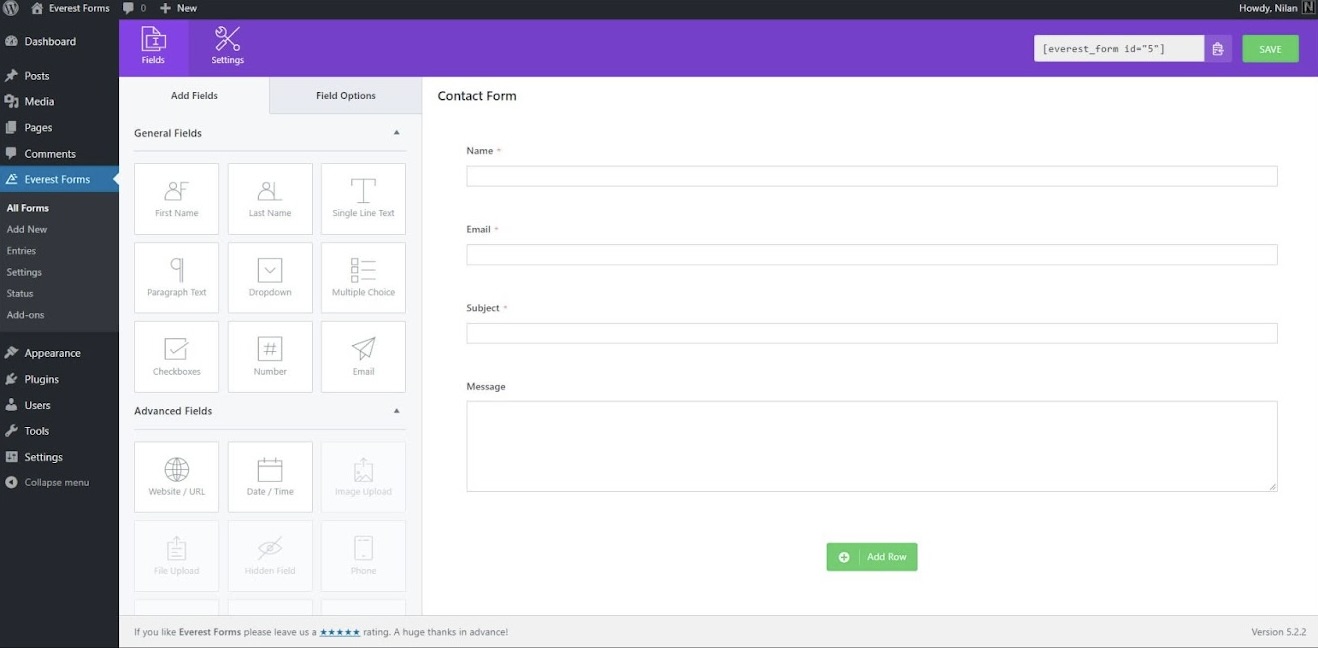Open the Settings panel in the form builder
The width and height of the screenshot is (1318, 648).
point(226,45)
